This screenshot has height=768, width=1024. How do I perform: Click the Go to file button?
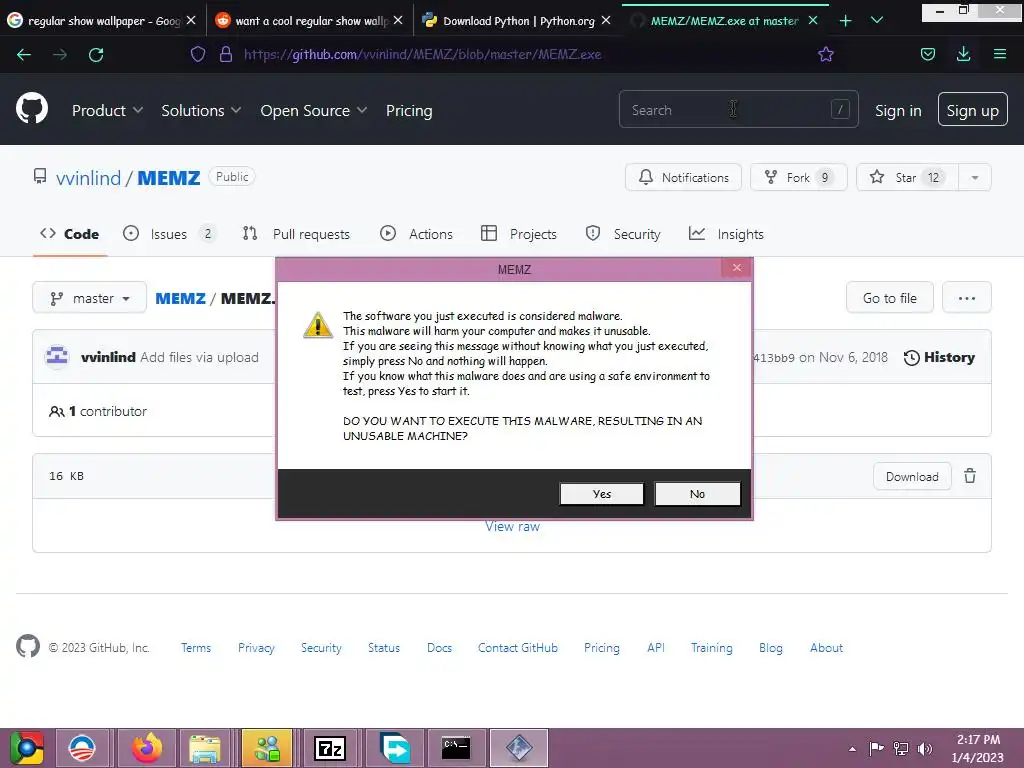point(889,298)
